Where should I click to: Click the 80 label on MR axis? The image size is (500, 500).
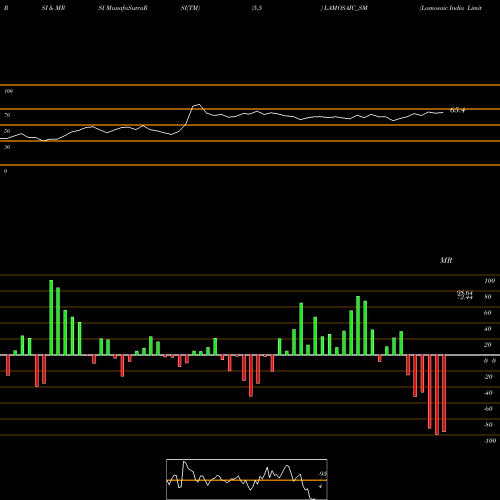click(488, 297)
